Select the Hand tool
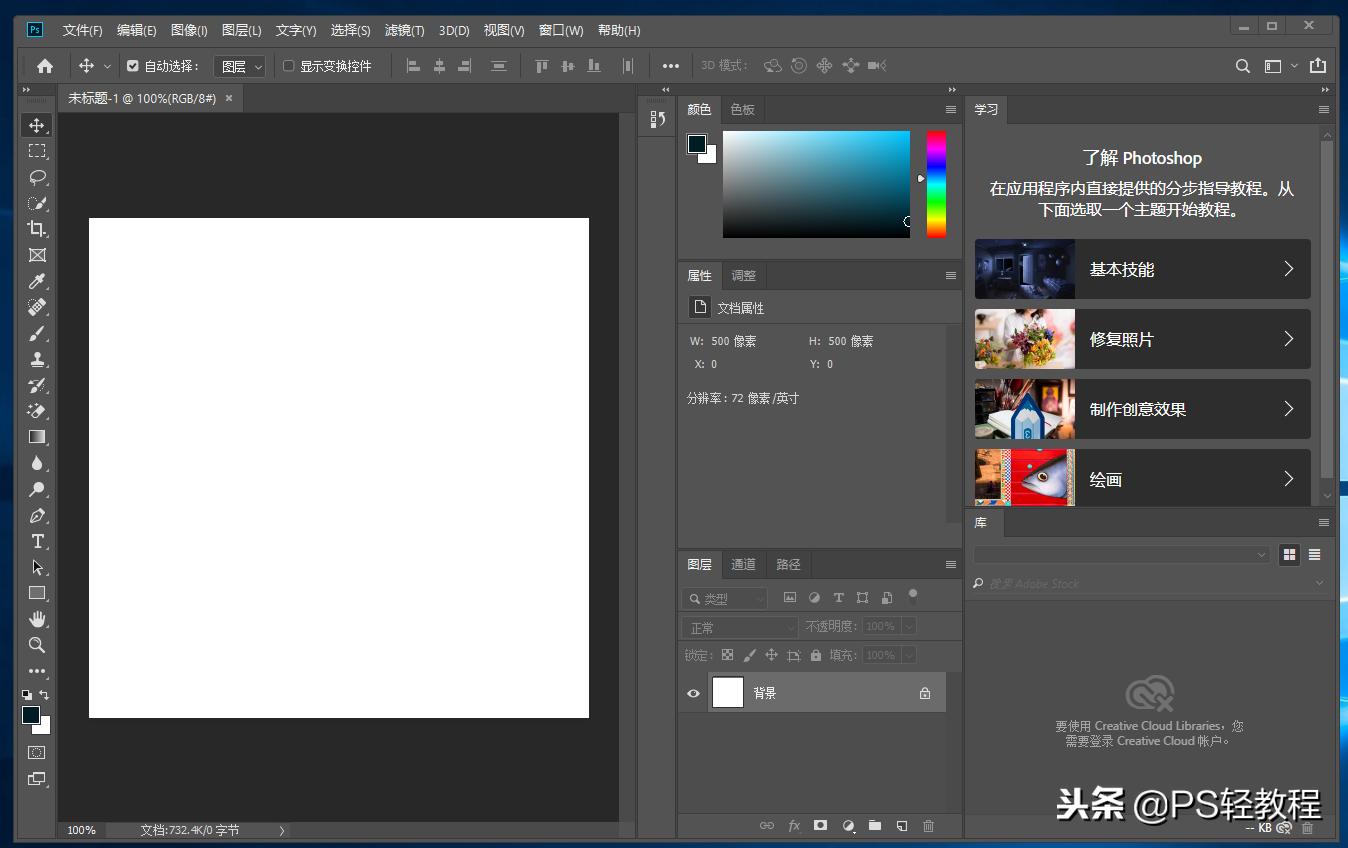The width and height of the screenshot is (1348, 848). (37, 619)
